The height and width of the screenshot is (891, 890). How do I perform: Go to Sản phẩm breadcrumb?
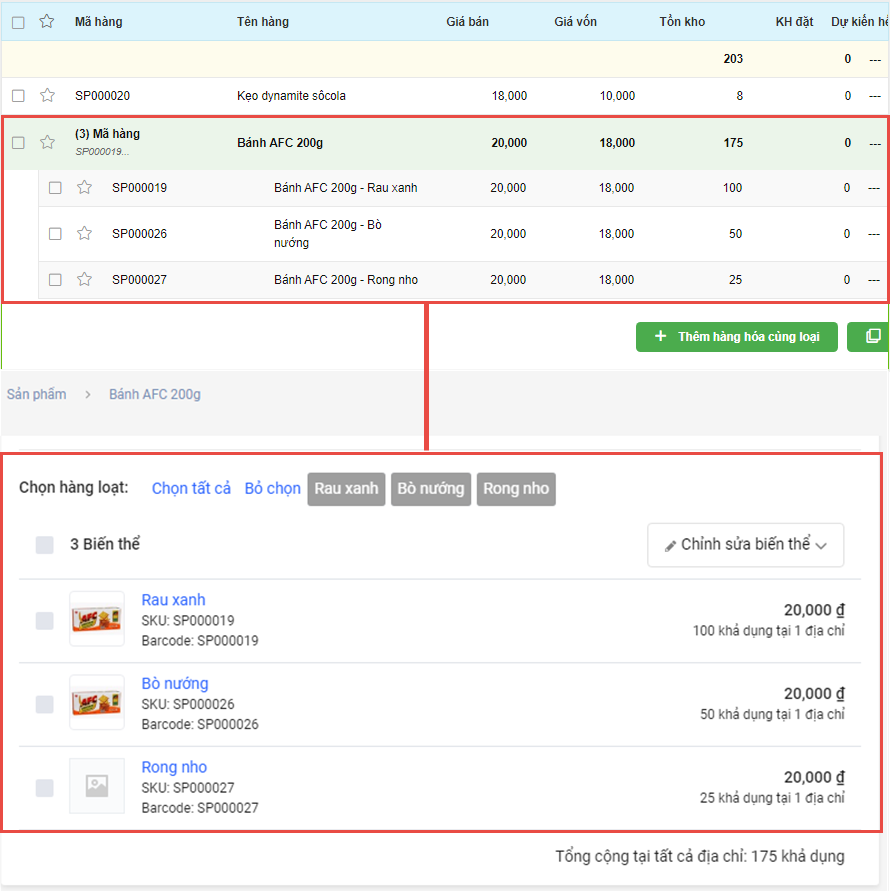(x=37, y=394)
